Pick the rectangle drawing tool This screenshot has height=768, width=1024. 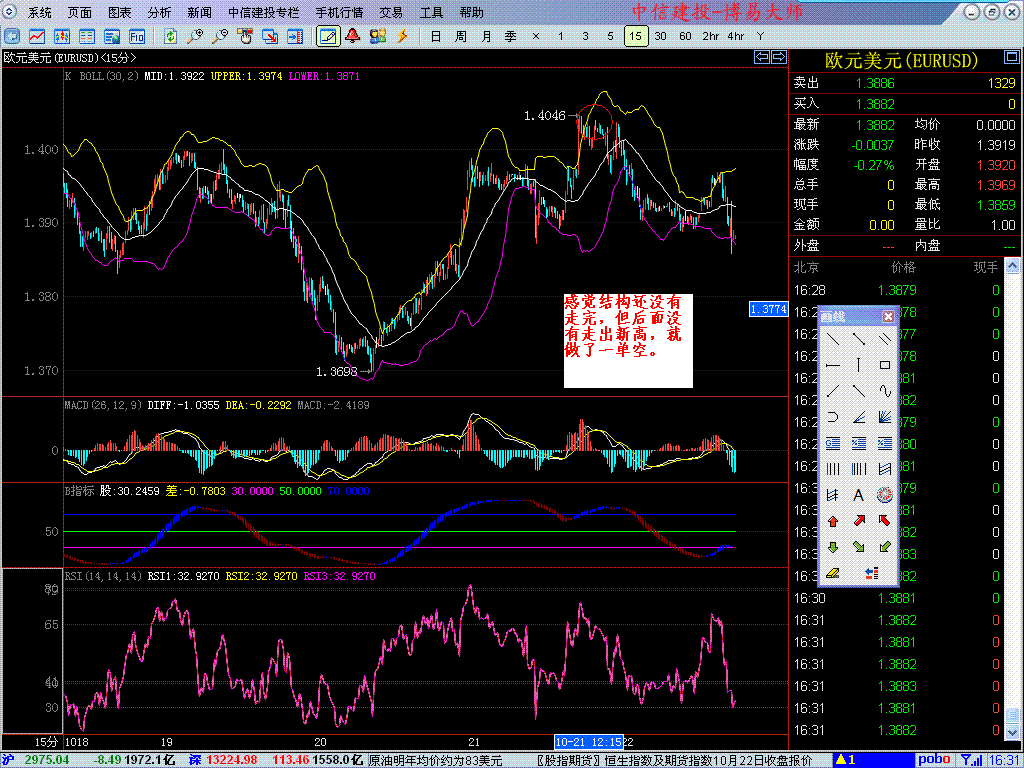pyautogui.click(x=884, y=365)
